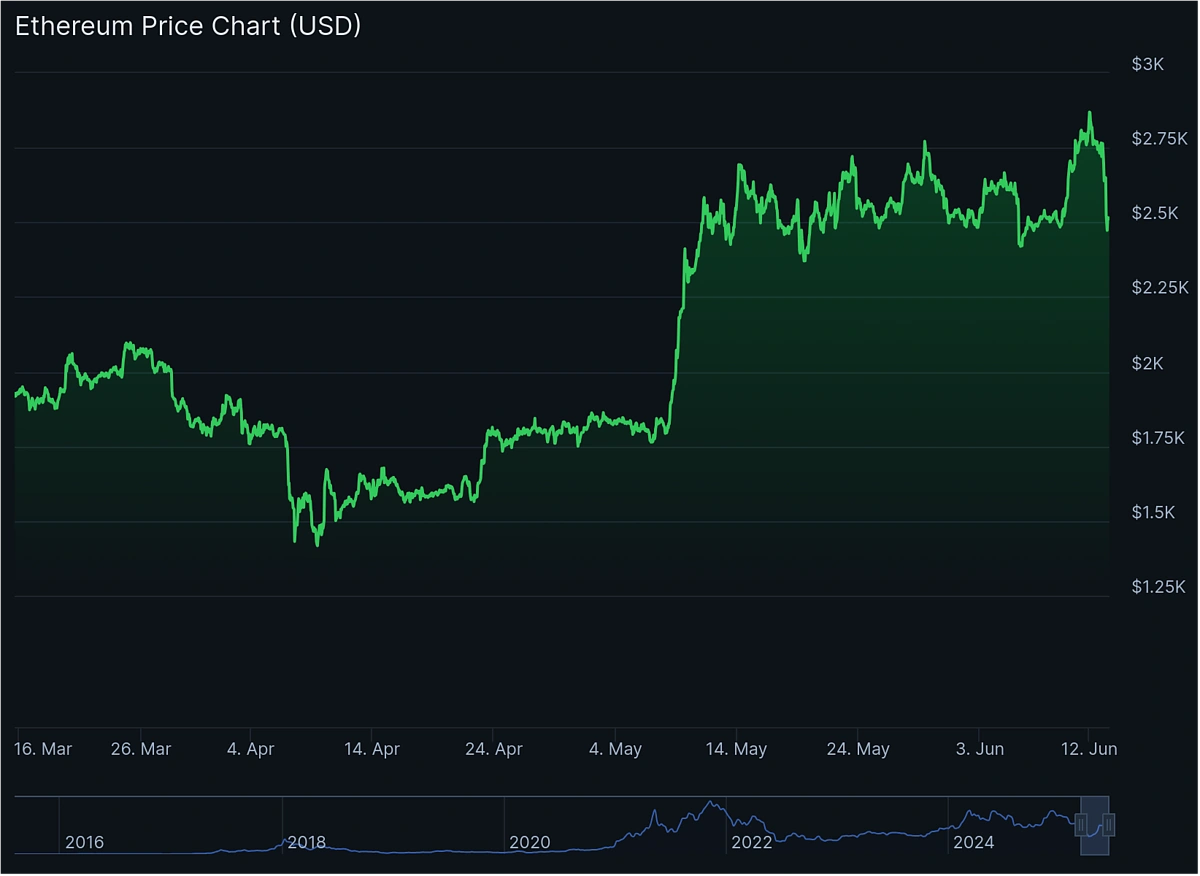Click the "24. Apr" date label

(x=493, y=749)
